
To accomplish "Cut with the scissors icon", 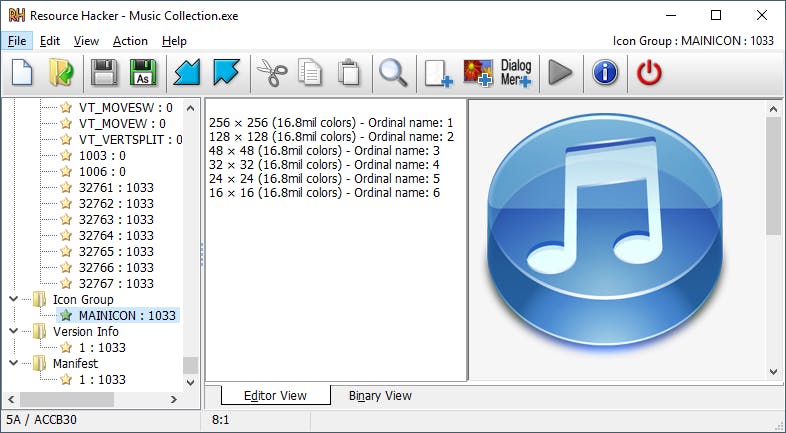I will (272, 73).
